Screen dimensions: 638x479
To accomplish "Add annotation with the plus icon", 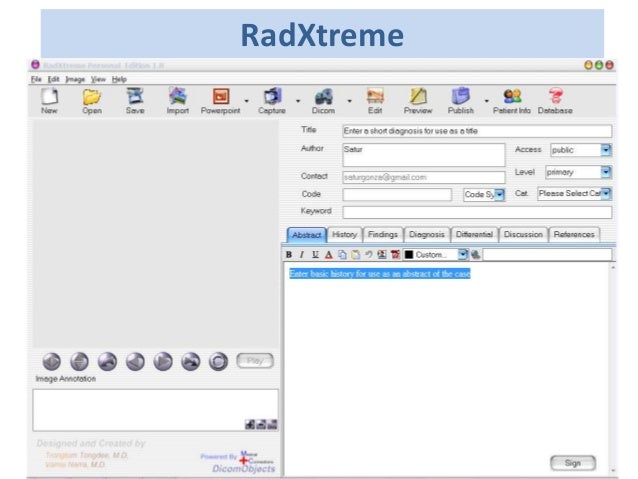I will click(250, 425).
